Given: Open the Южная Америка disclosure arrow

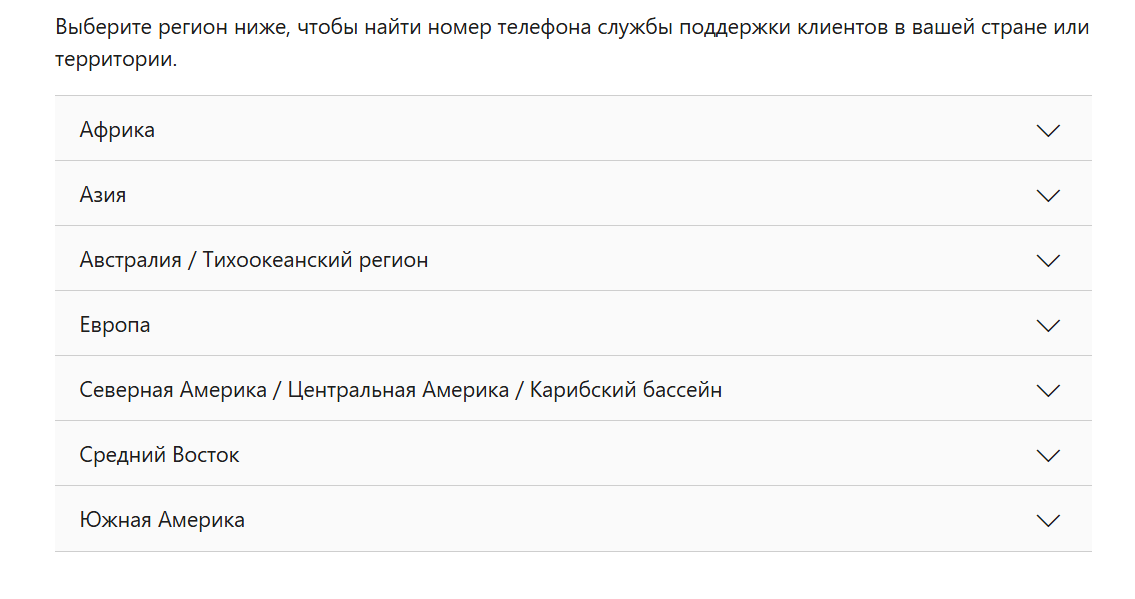Looking at the screenshot, I should (x=1047, y=520).
